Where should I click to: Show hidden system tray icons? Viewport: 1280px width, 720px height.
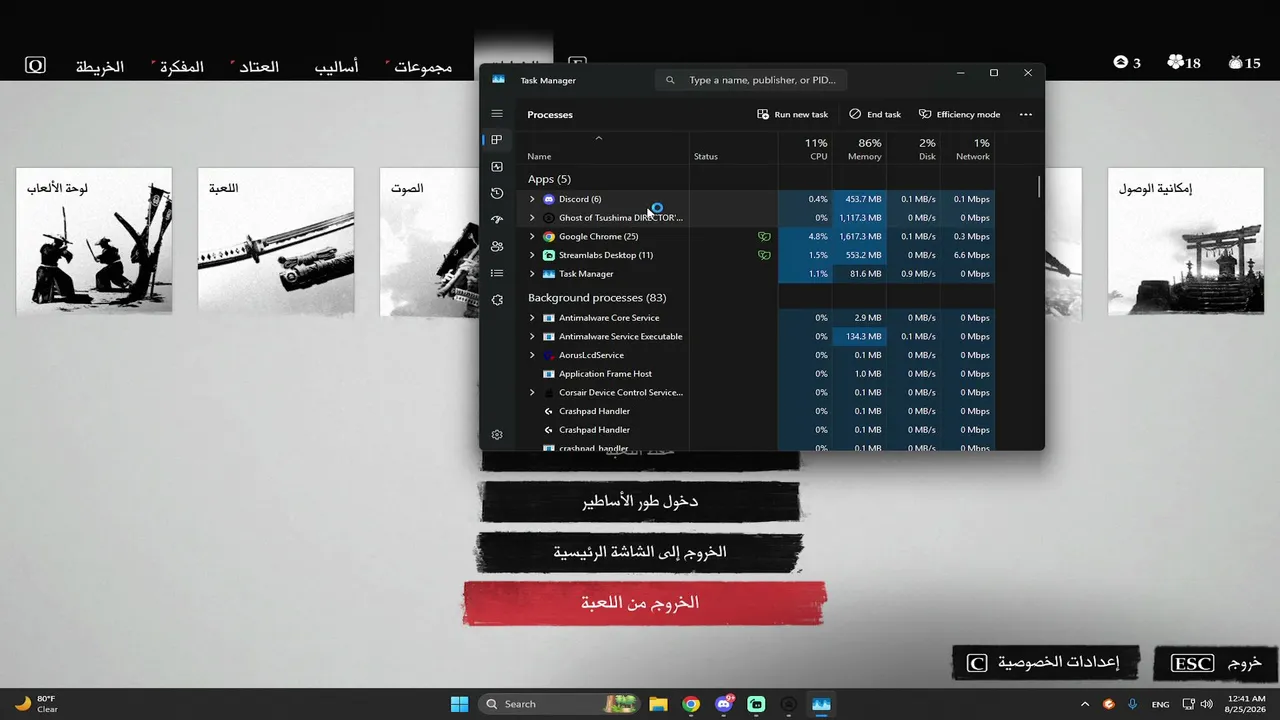tap(1085, 704)
